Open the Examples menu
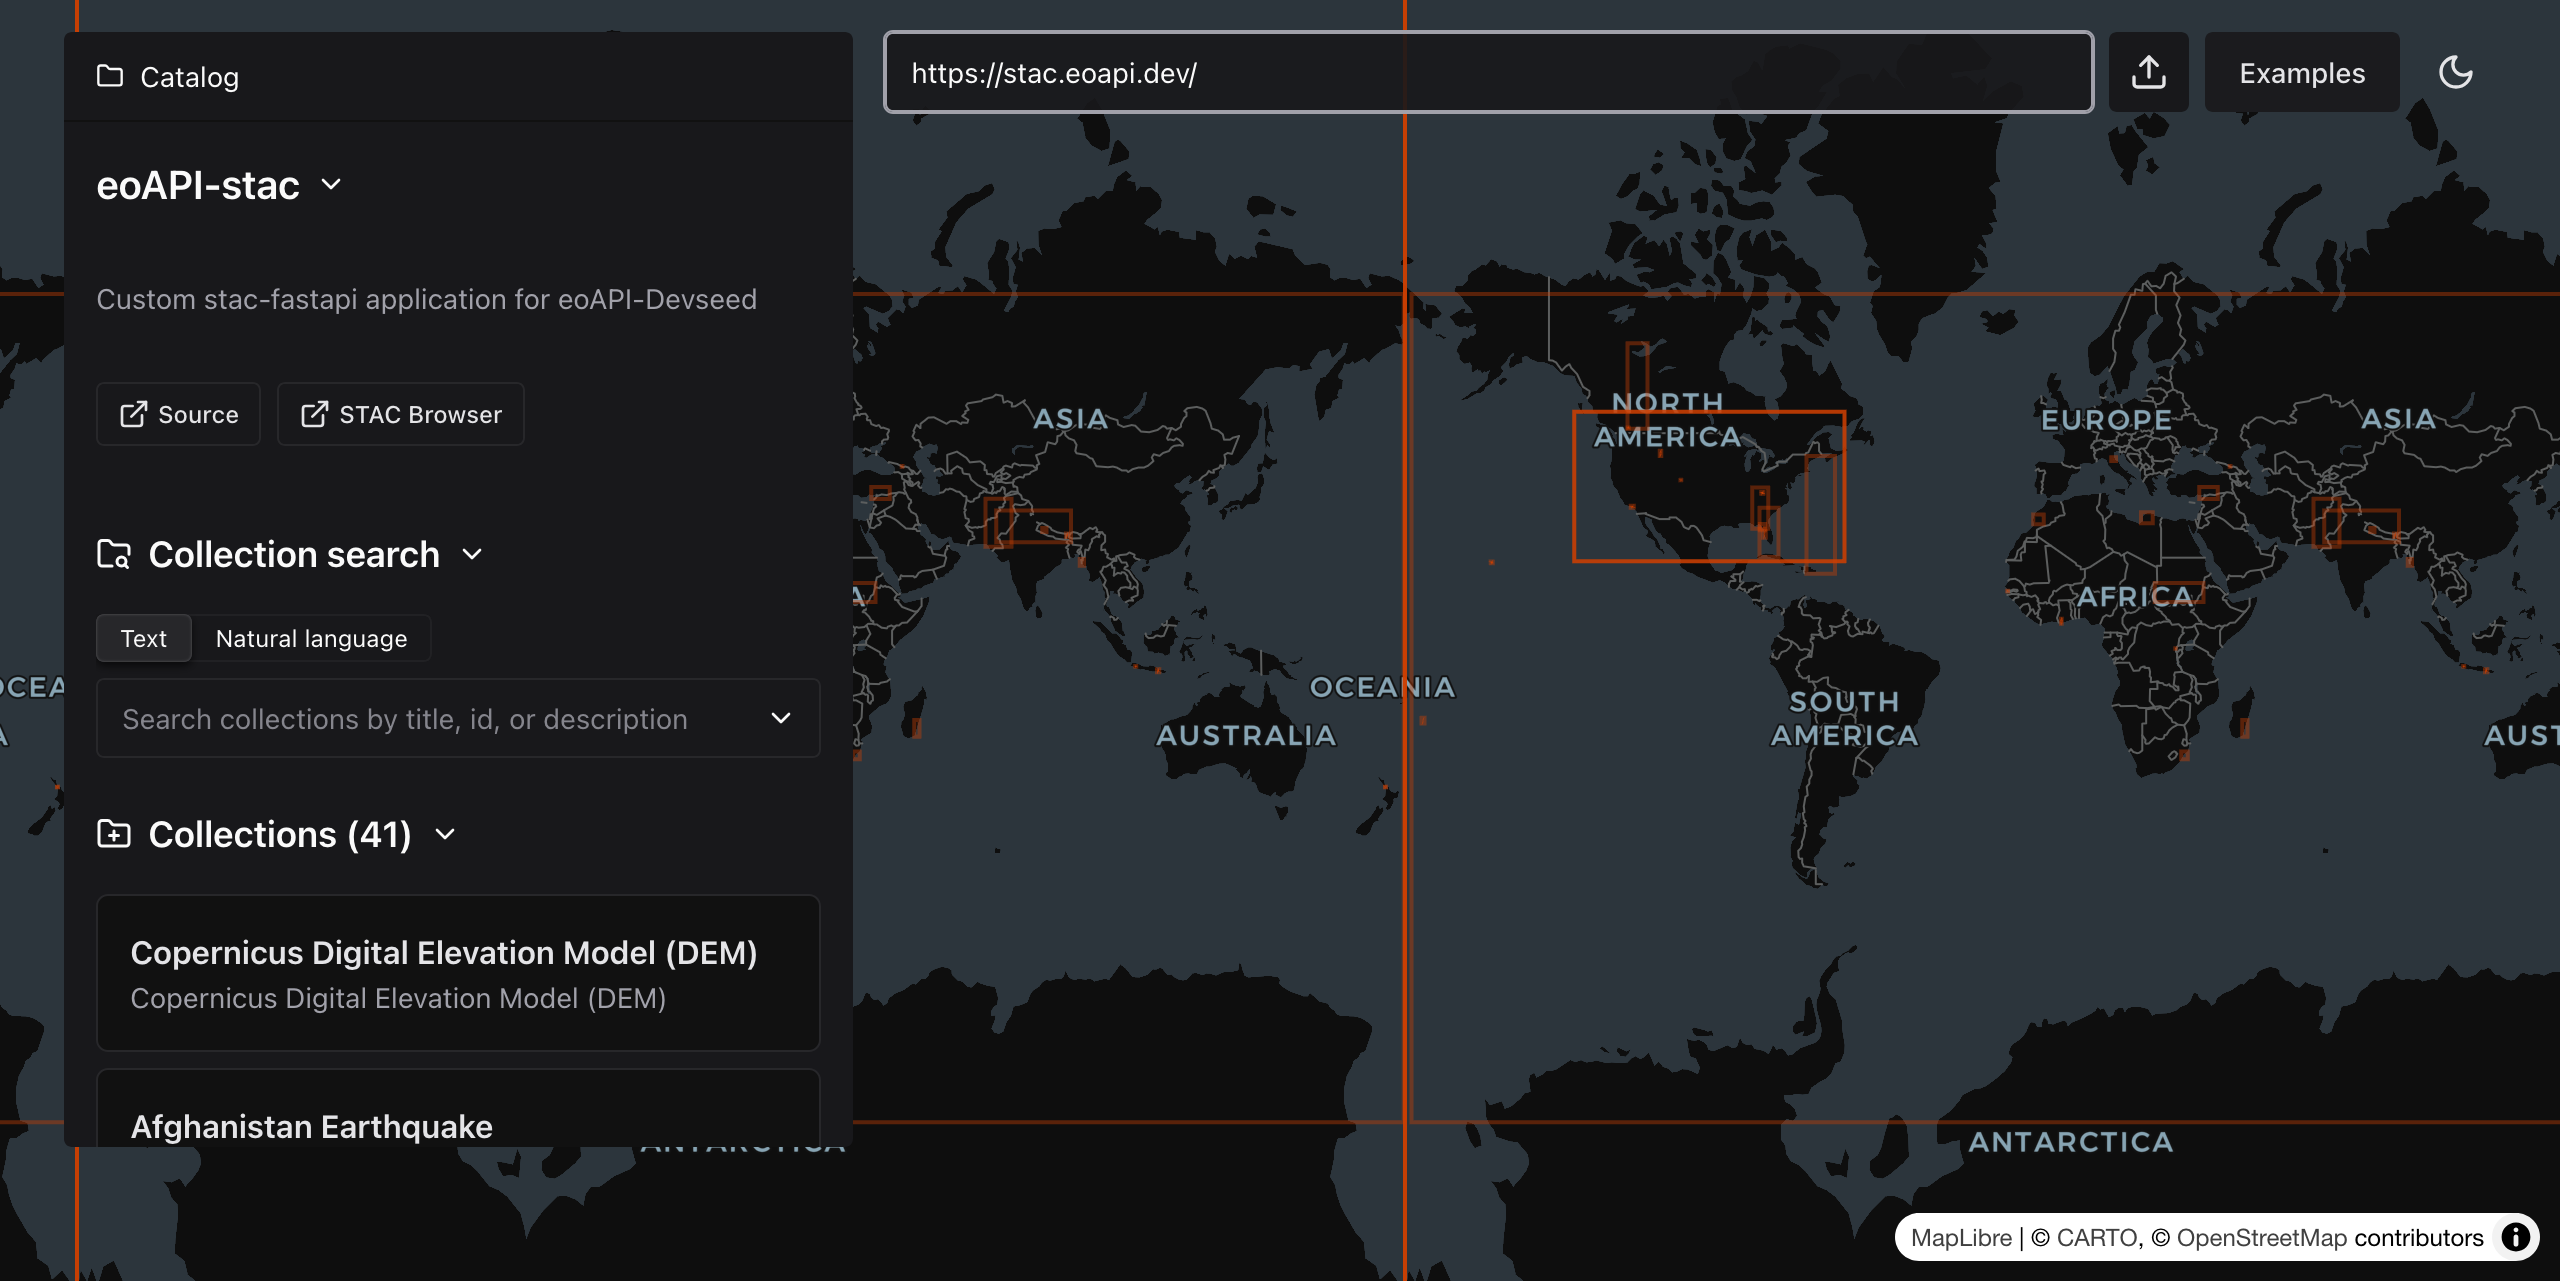 (x=2301, y=73)
